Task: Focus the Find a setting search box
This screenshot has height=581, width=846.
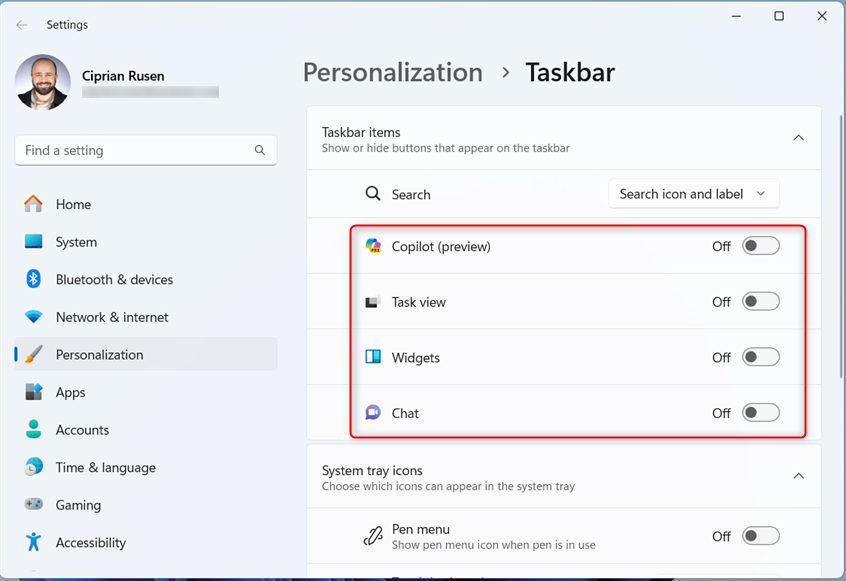Action: tap(146, 151)
